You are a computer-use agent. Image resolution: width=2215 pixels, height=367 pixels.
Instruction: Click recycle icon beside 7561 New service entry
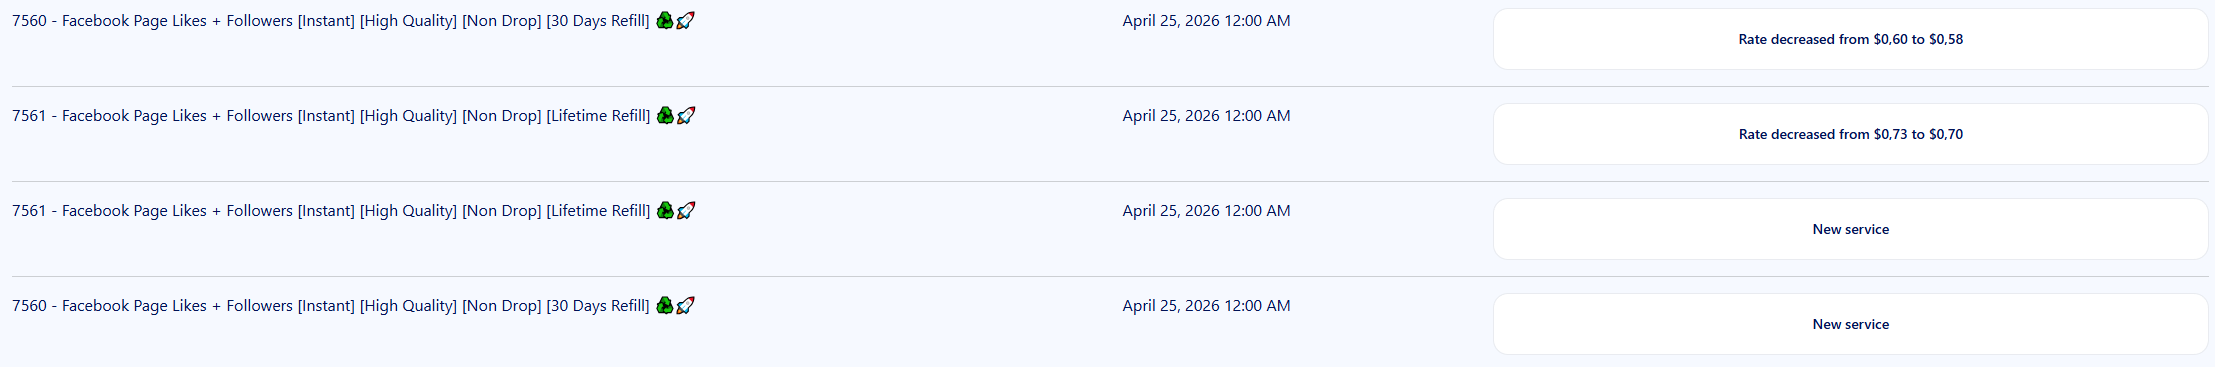665,210
